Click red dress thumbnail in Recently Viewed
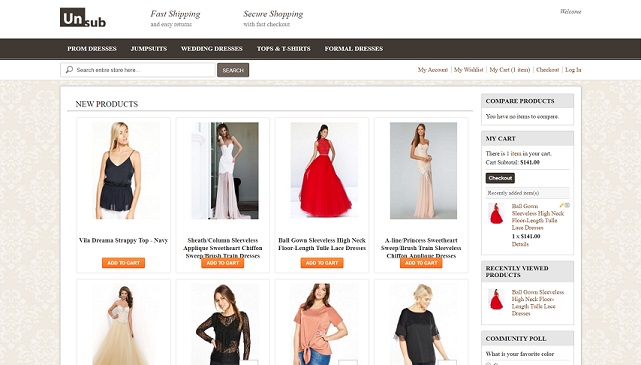The height and width of the screenshot is (365, 641). [496, 299]
